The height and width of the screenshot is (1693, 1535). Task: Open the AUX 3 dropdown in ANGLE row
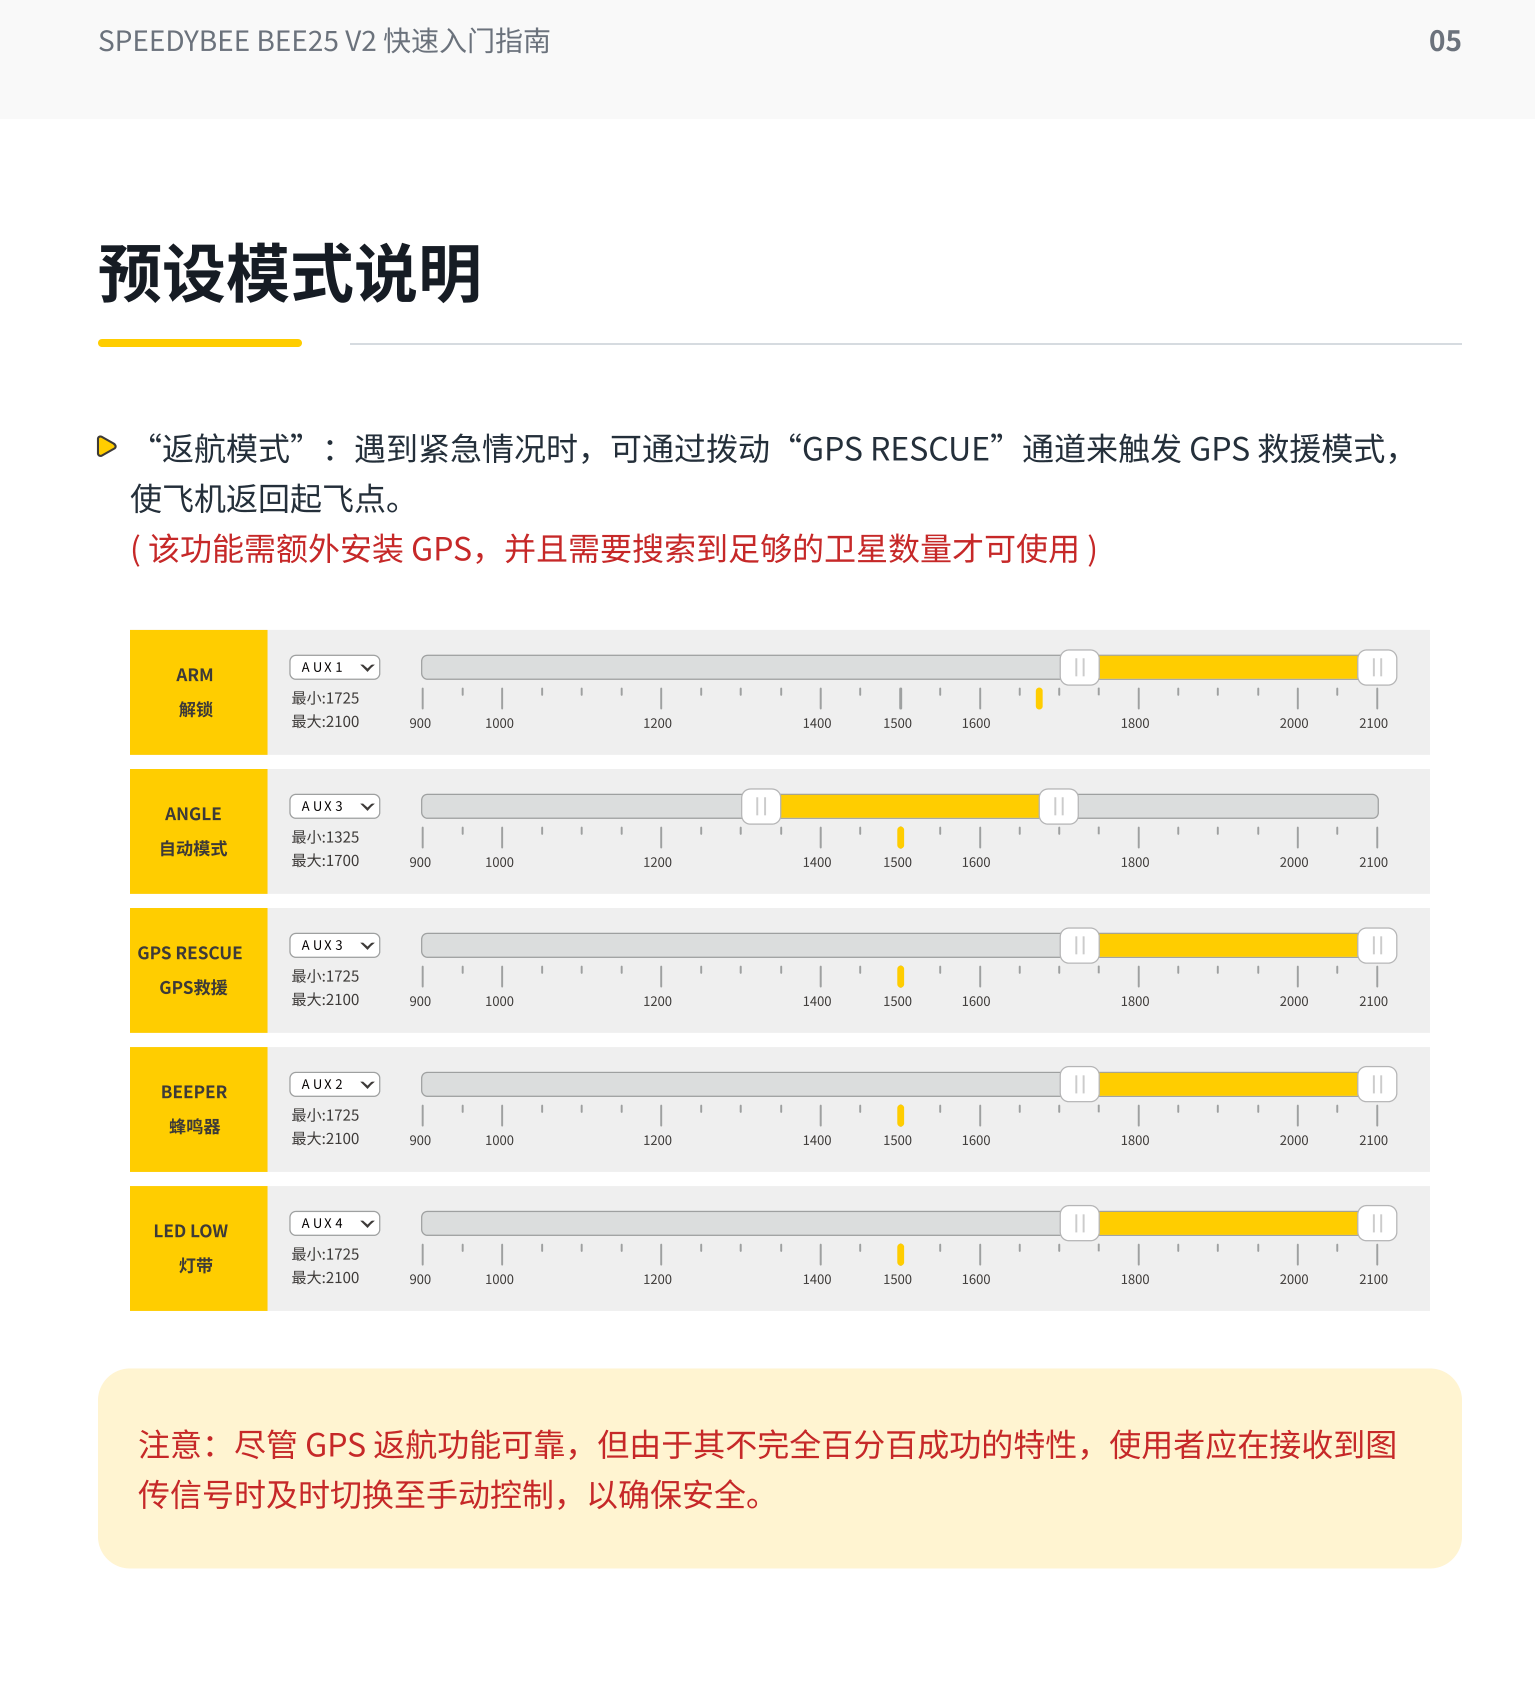[335, 806]
